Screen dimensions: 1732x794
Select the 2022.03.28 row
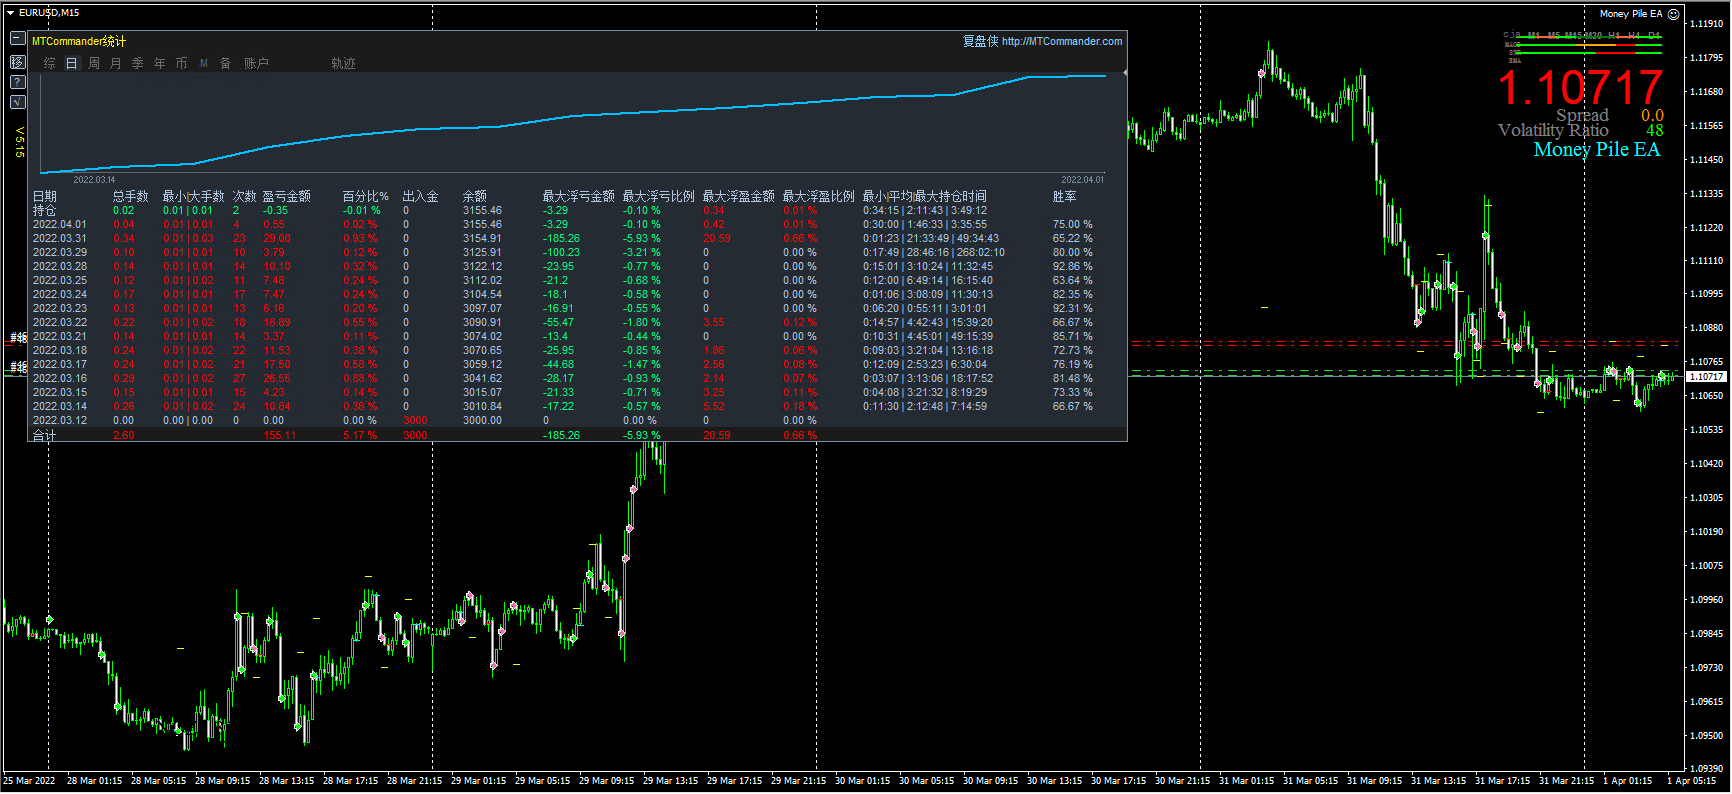pyautogui.click(x=577, y=266)
